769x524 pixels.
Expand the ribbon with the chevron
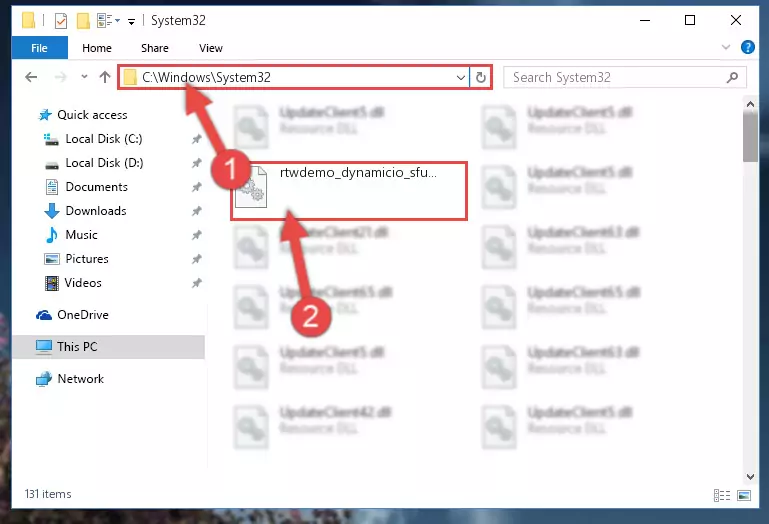[x=725, y=47]
